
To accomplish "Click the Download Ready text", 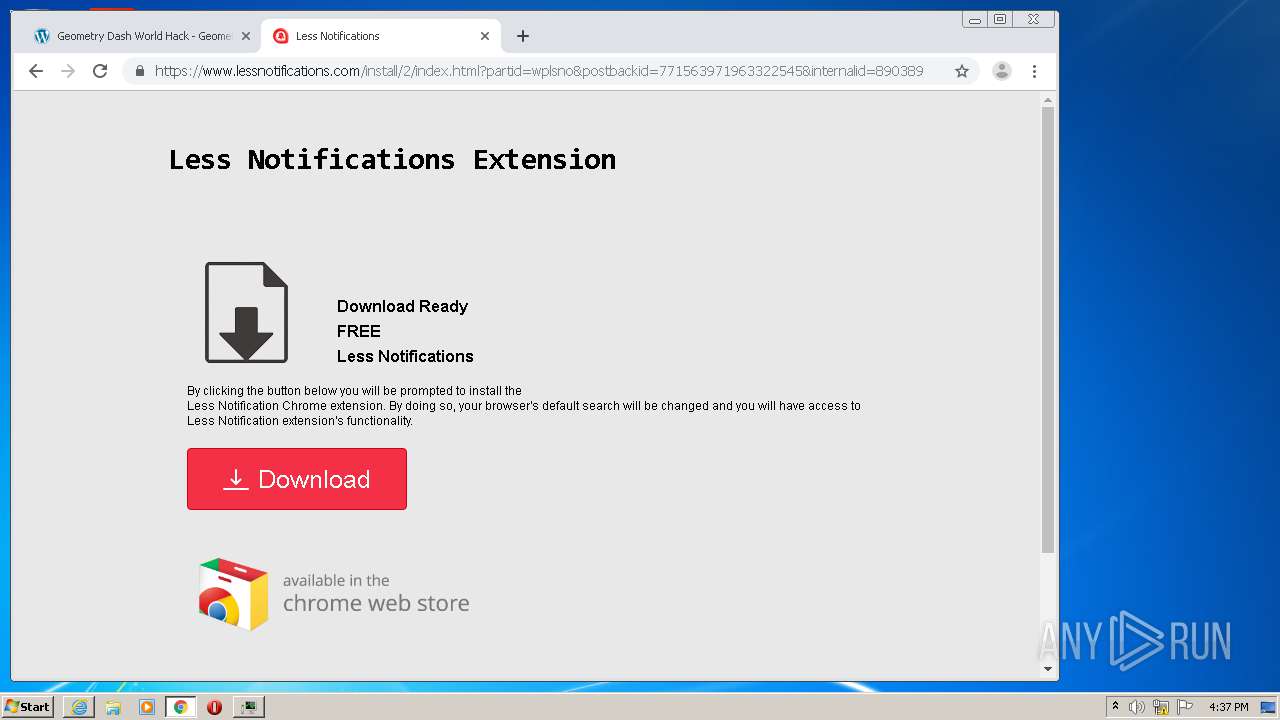I will pyautogui.click(x=402, y=306).
